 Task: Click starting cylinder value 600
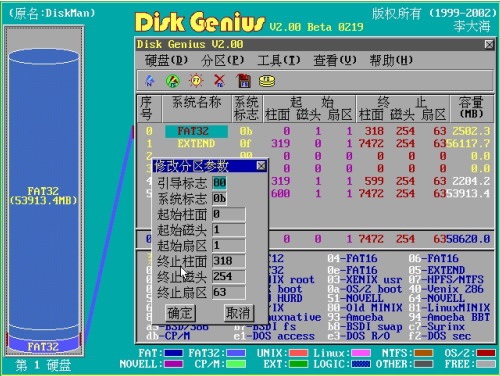coord(280,194)
